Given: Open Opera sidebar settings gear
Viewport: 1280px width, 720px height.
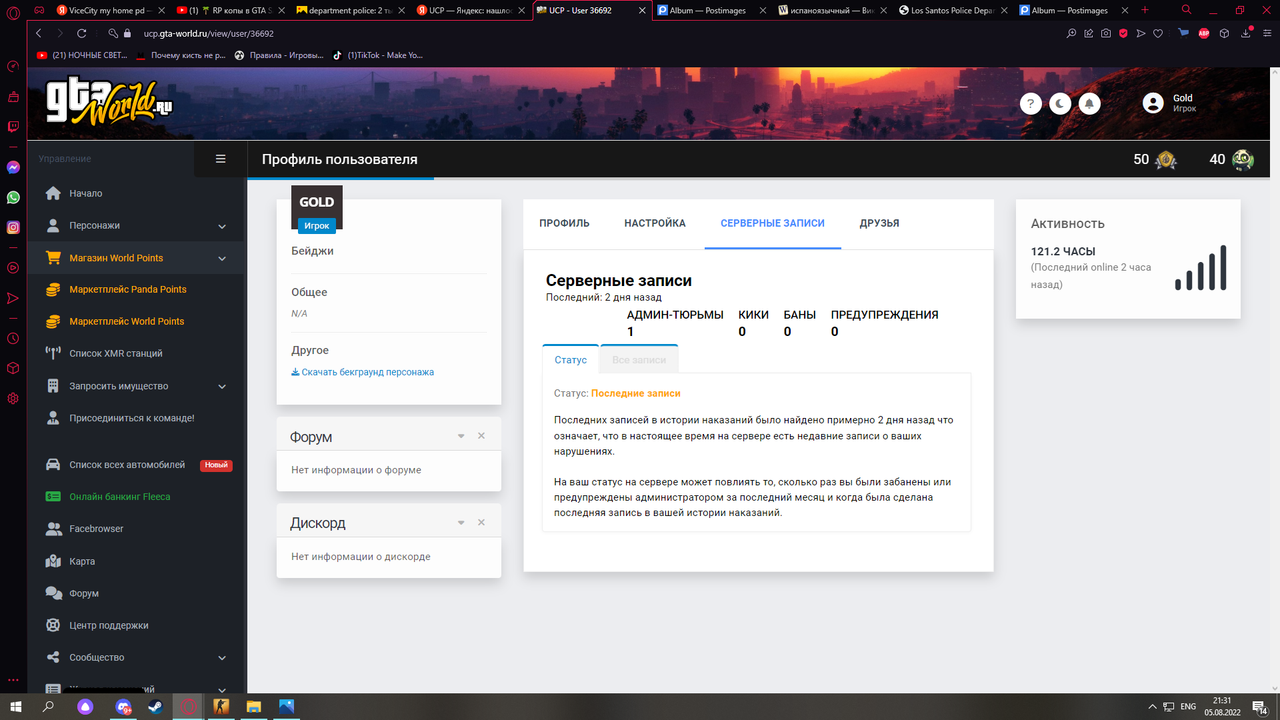Looking at the screenshot, I should tap(13, 398).
